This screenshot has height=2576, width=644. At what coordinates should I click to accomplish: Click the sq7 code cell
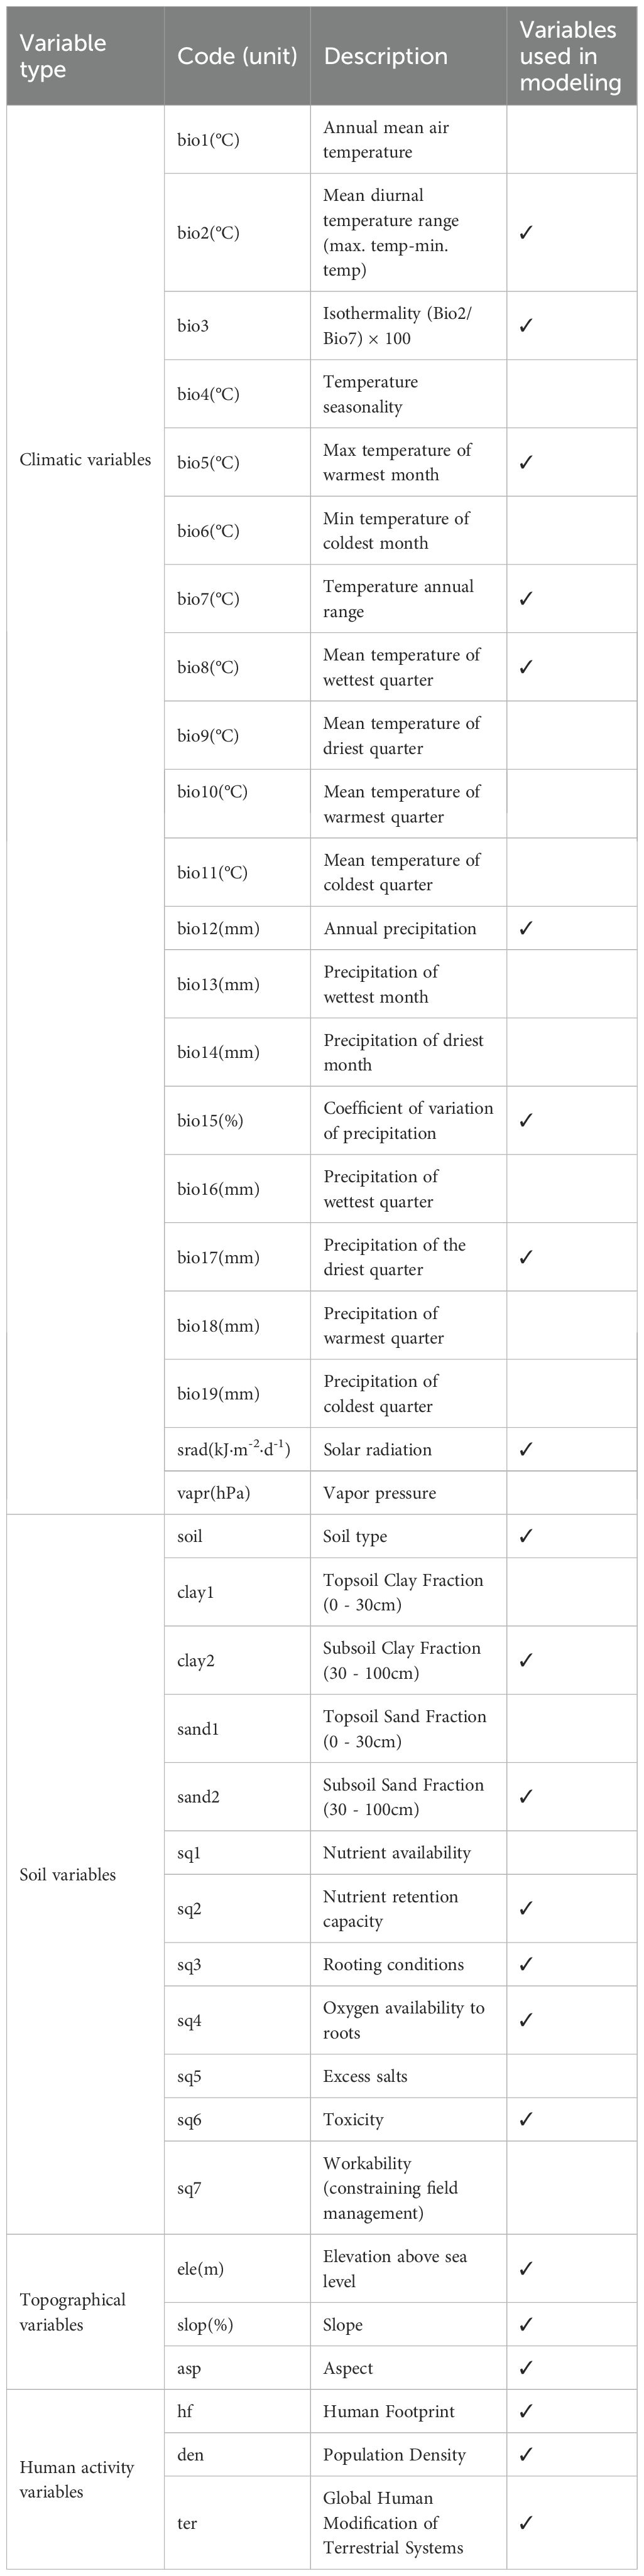coord(189,2188)
